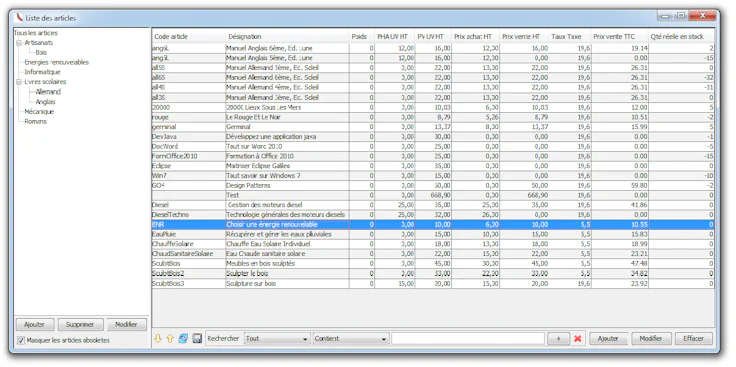Select row Sculpter le bois

pos(433,274)
